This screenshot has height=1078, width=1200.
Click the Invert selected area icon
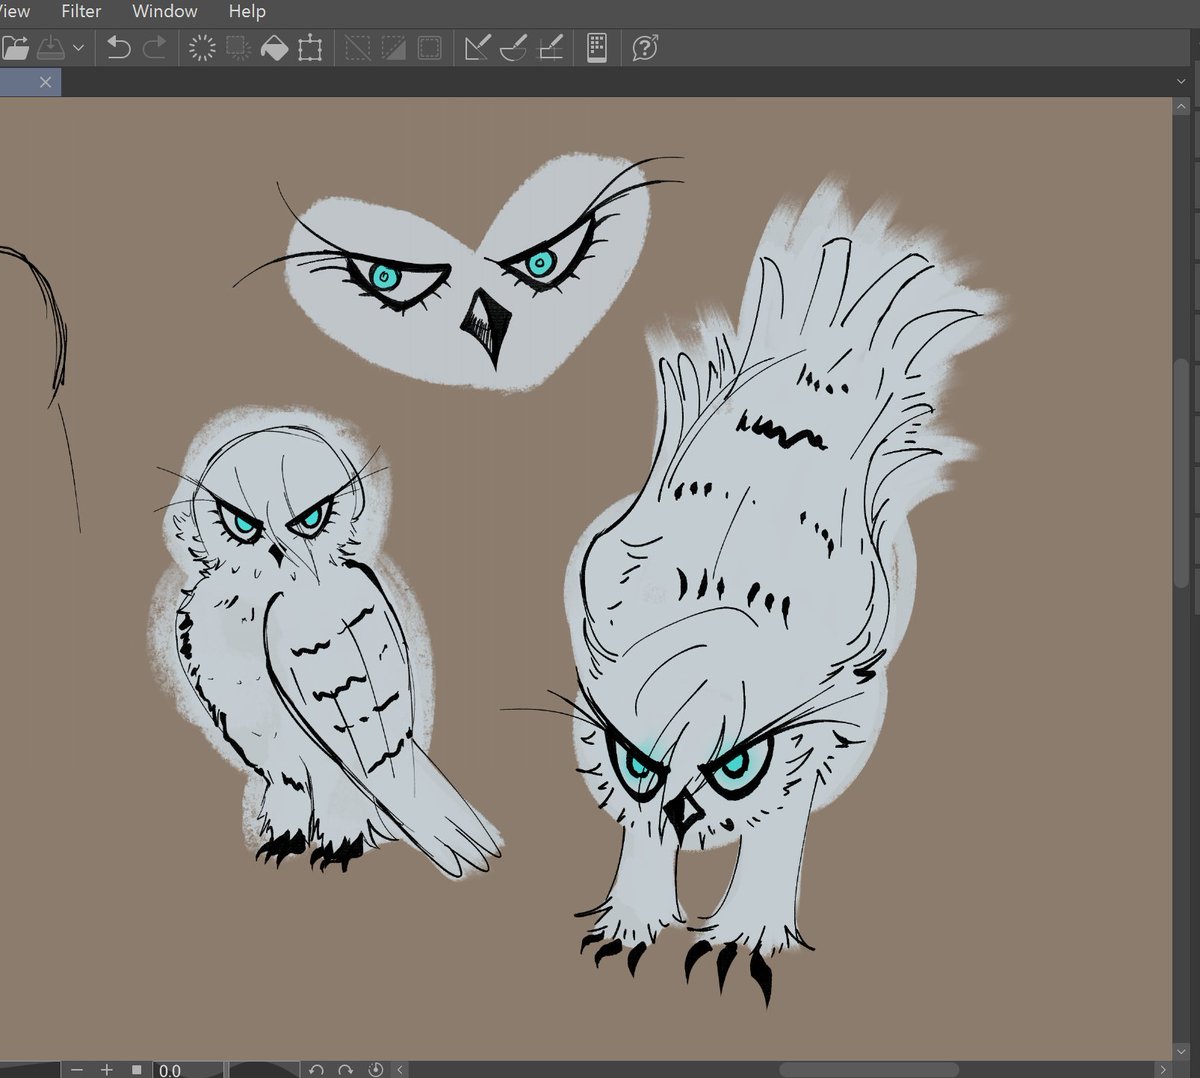point(393,47)
